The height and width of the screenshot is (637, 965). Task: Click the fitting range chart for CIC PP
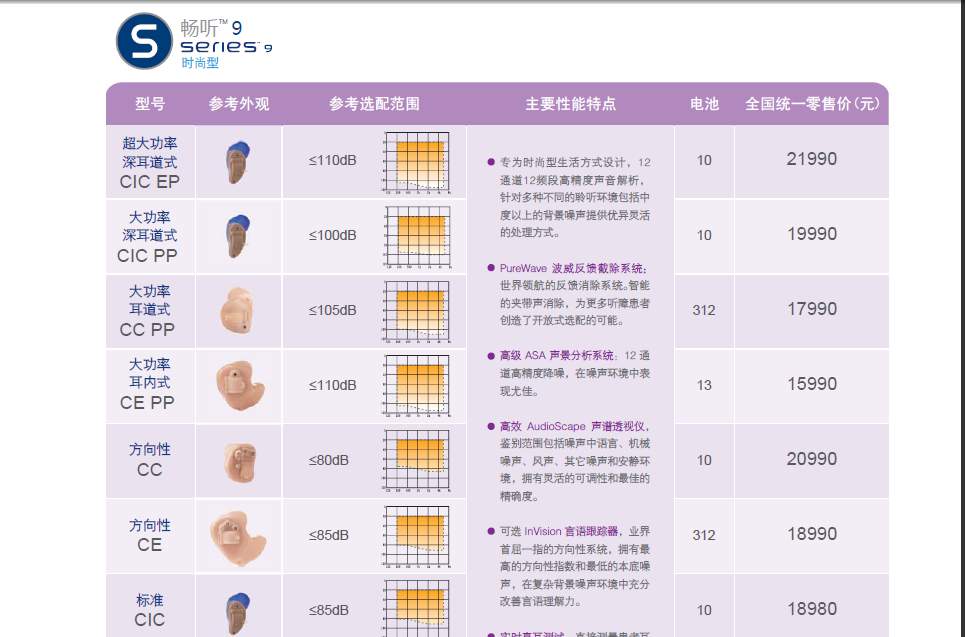click(418, 237)
